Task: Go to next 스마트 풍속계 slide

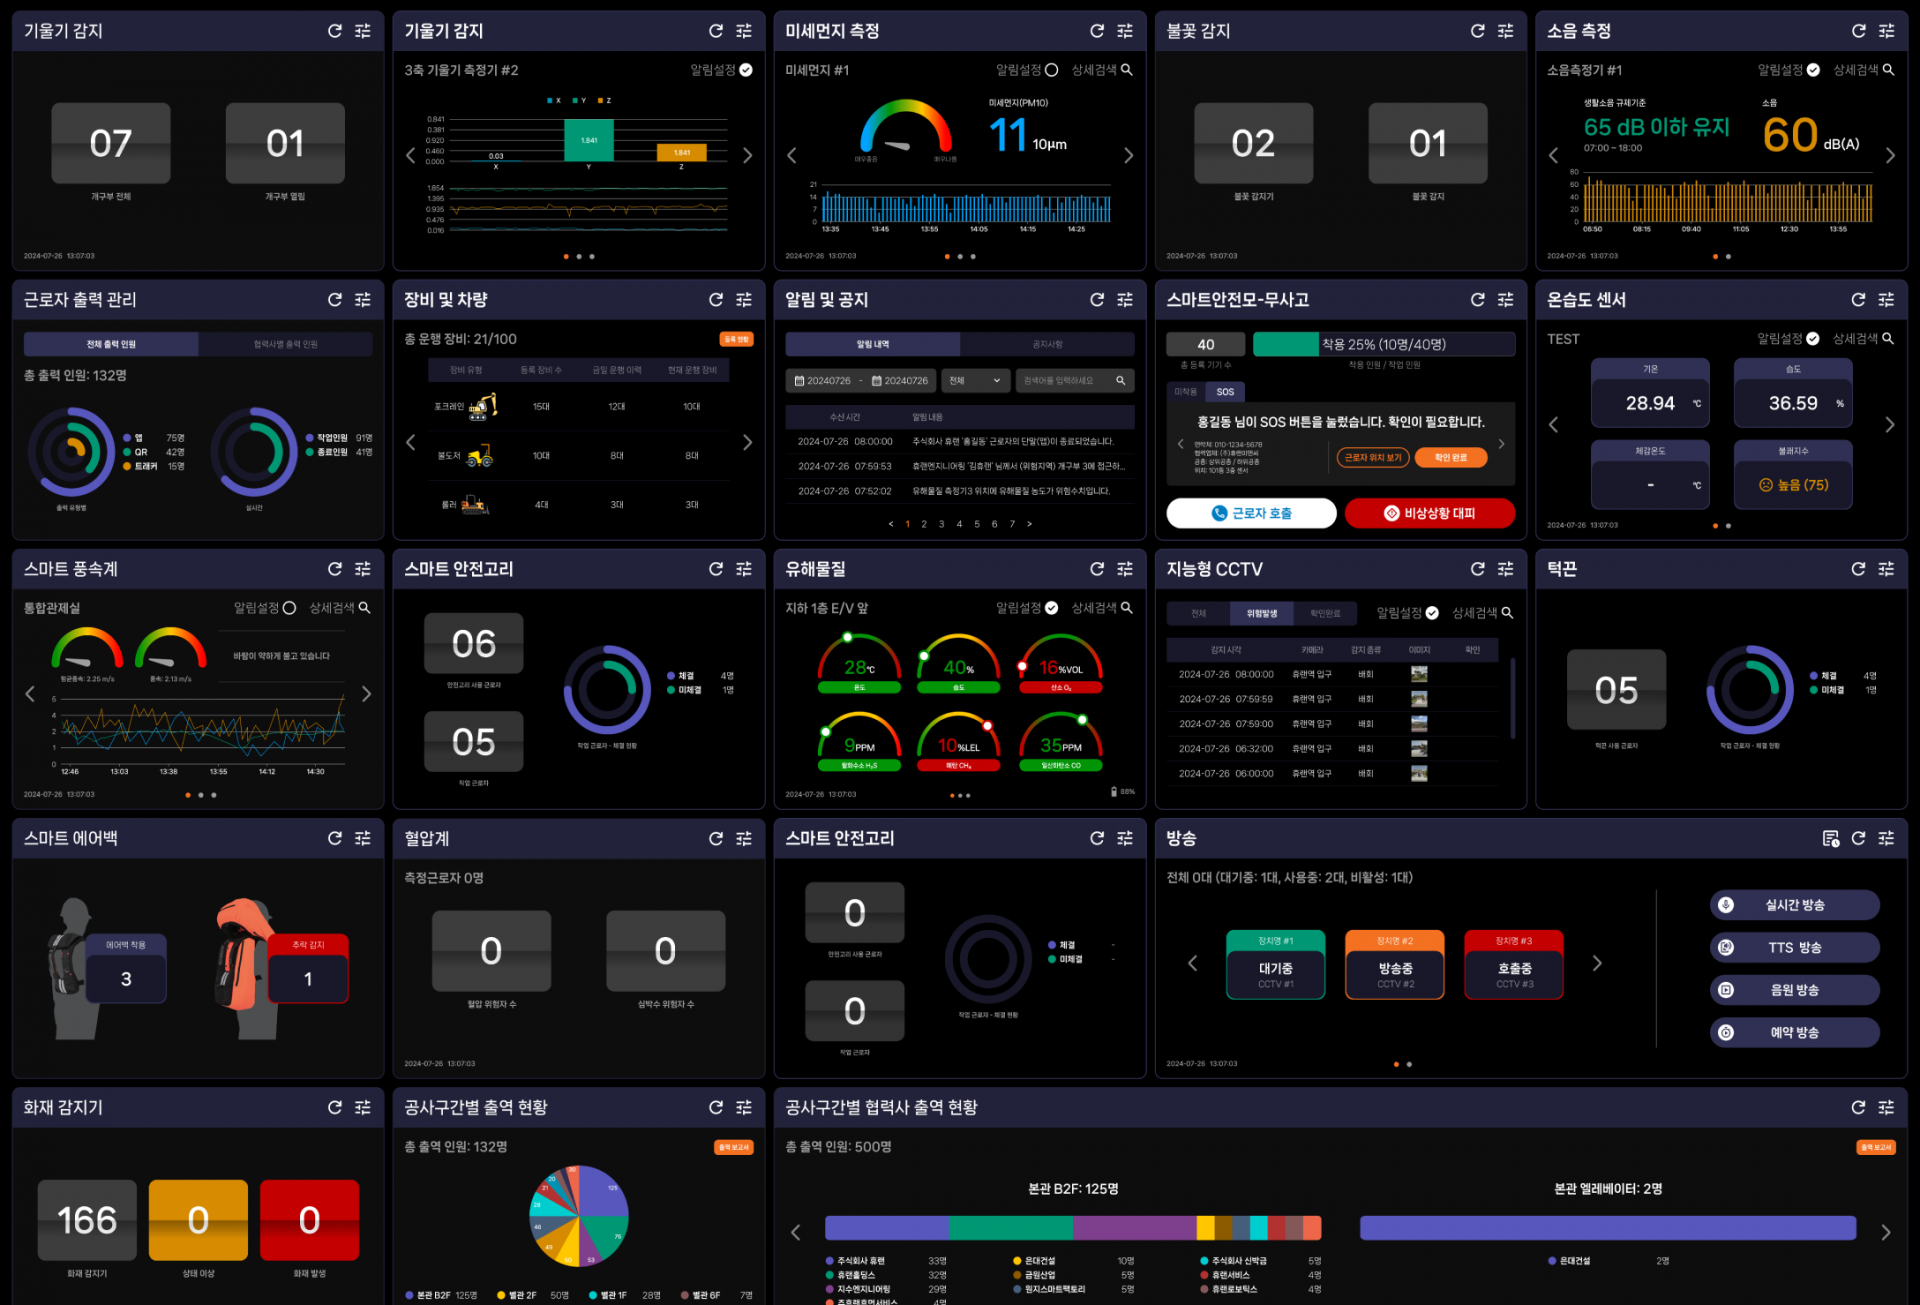Action: click(366, 694)
